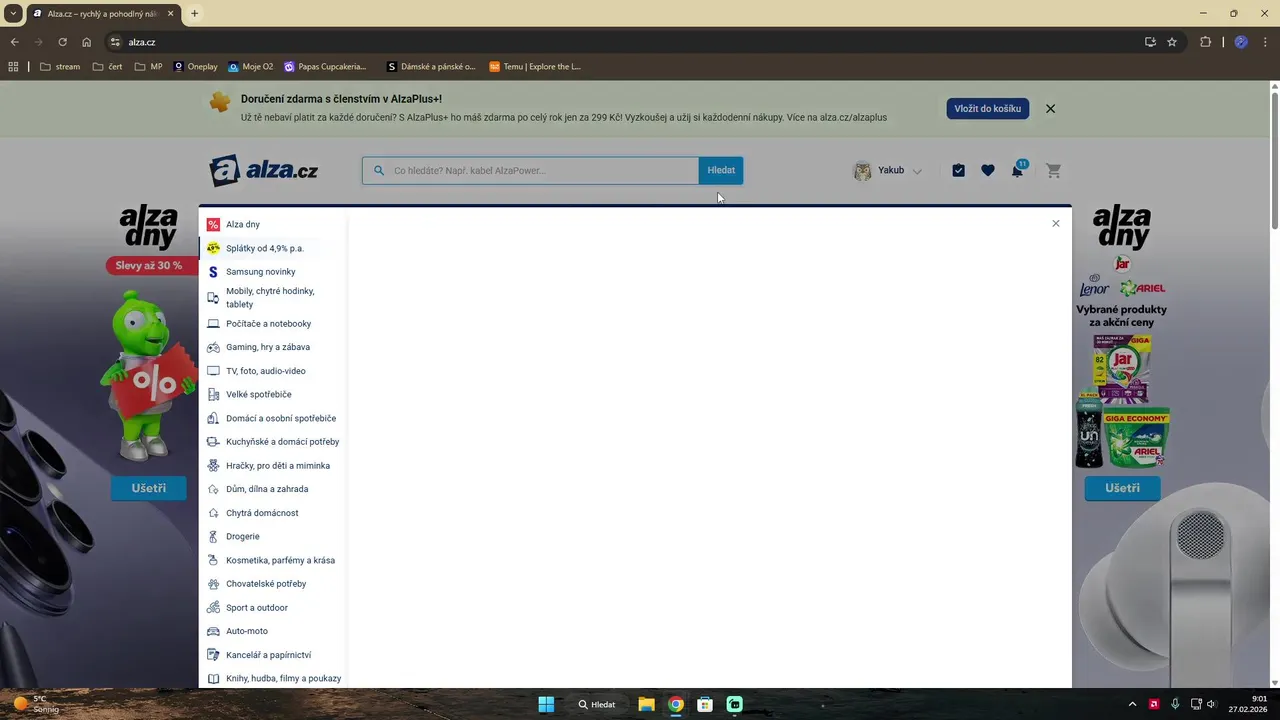Open Chrome extensions puzzle icon

tap(1205, 42)
